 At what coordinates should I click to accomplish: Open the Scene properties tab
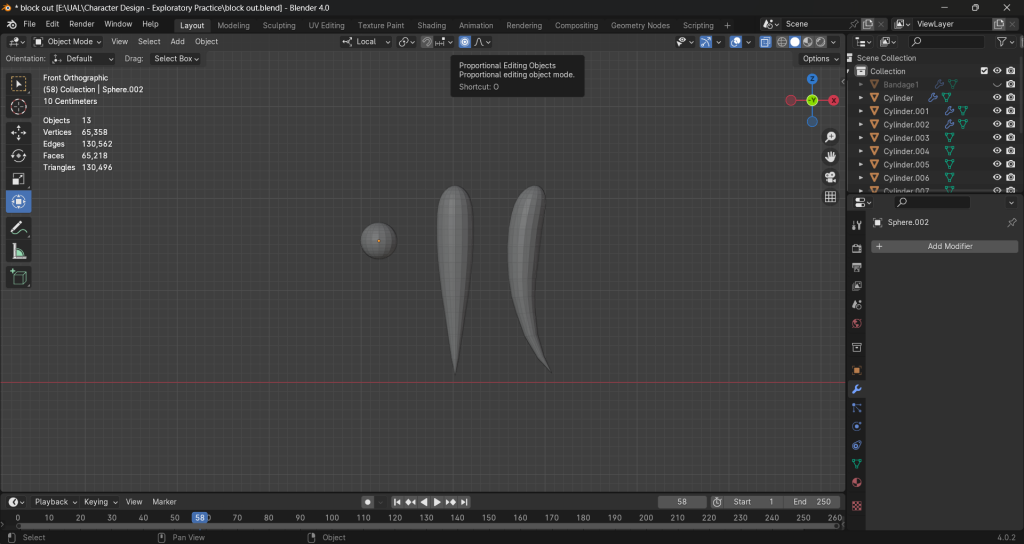click(857, 304)
